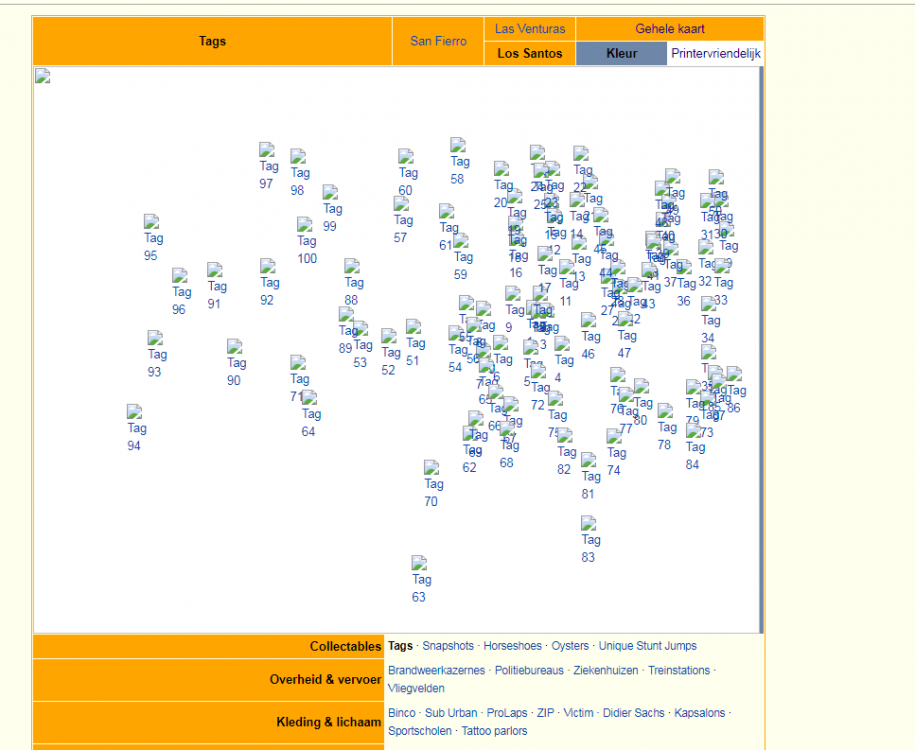The image size is (915, 750).
Task: Open the Tag 78 marker
Action: point(666,427)
